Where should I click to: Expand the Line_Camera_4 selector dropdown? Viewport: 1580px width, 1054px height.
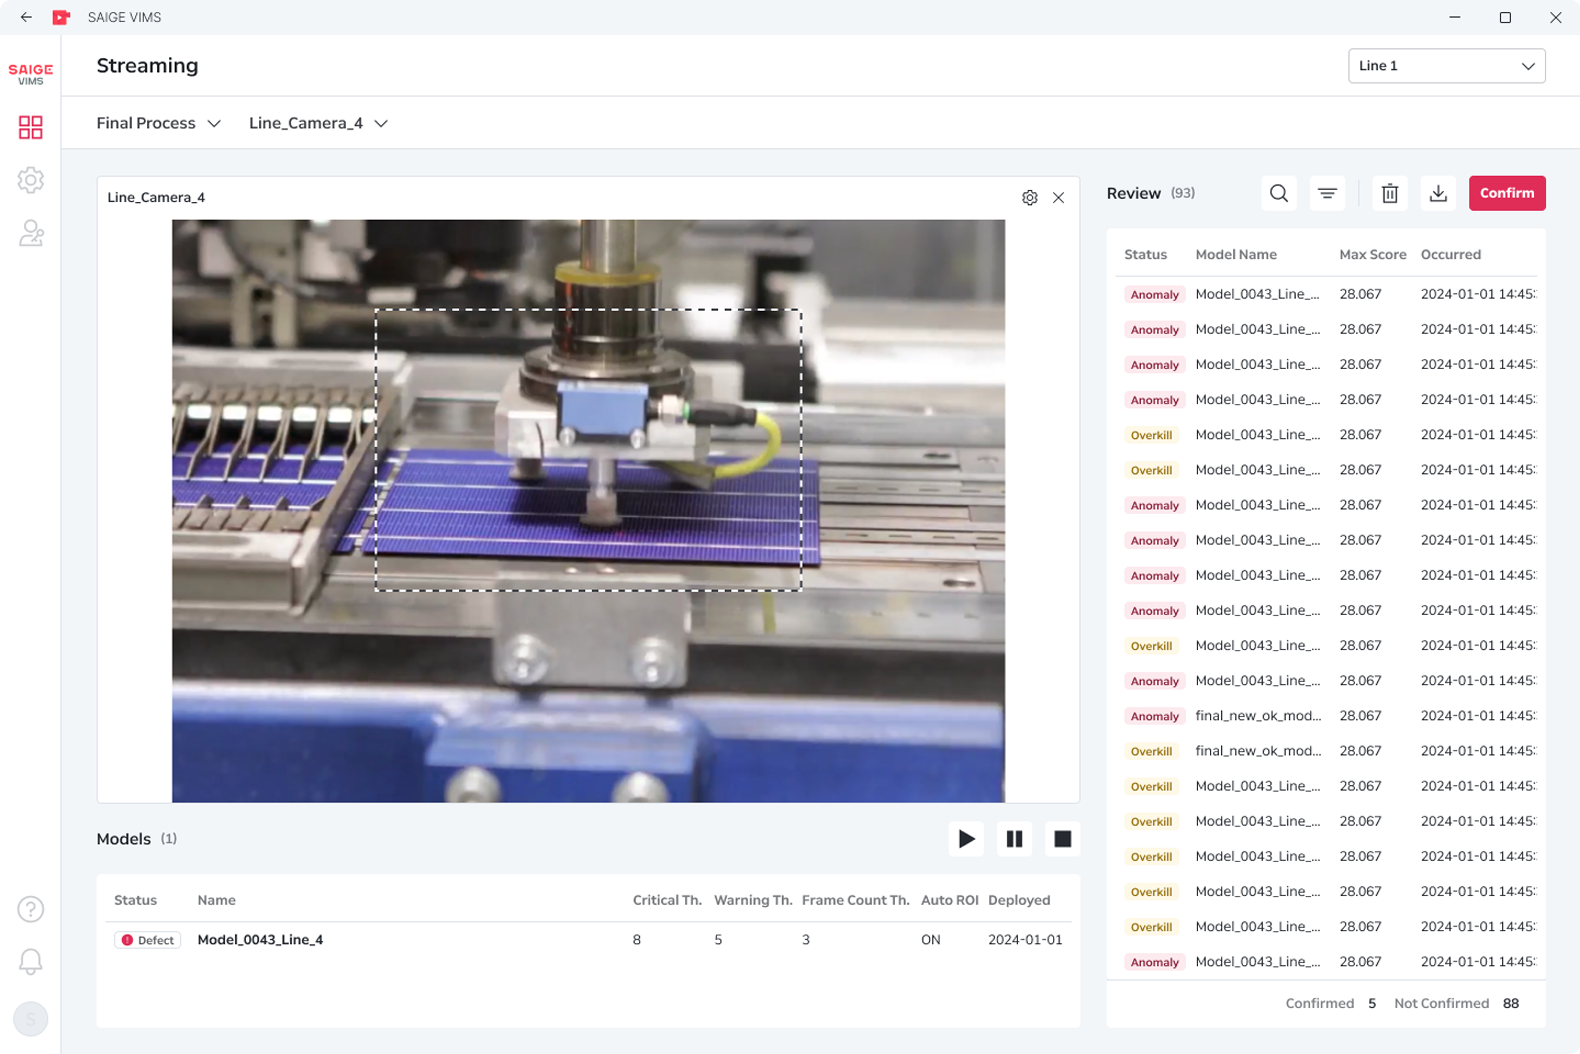point(318,123)
